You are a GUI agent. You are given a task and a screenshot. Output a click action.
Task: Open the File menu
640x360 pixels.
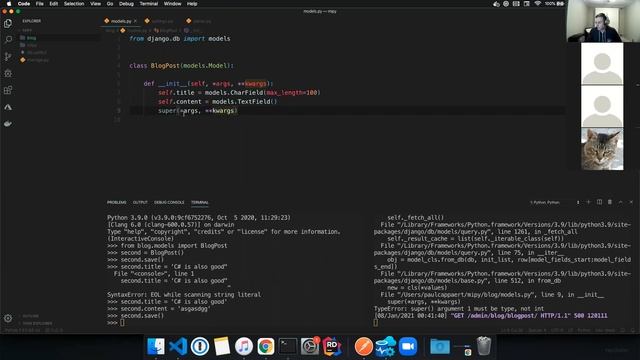point(40,4)
